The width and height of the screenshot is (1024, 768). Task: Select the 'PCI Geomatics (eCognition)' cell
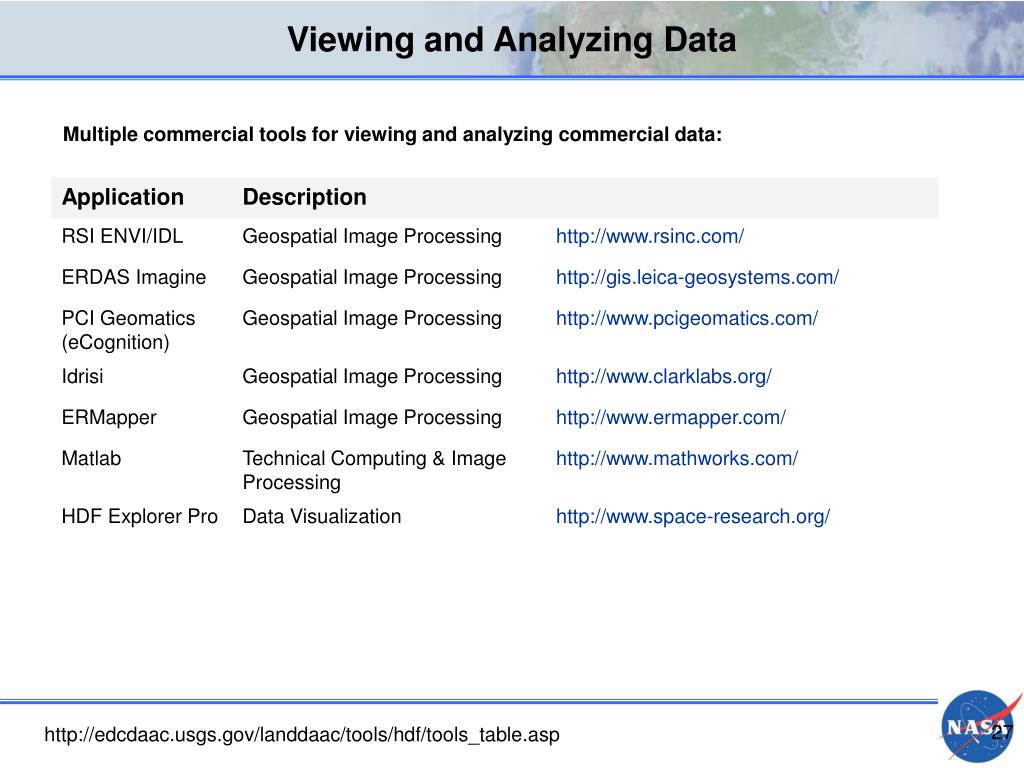129,330
